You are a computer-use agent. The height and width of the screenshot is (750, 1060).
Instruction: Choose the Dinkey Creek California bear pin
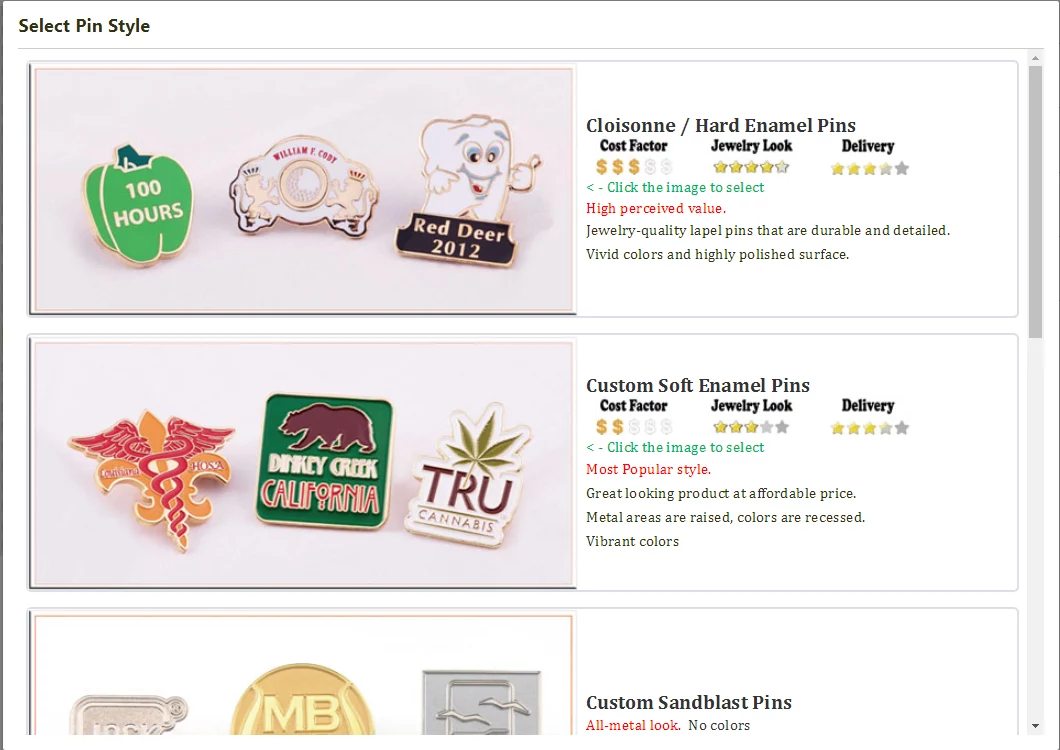pyautogui.click(x=324, y=461)
